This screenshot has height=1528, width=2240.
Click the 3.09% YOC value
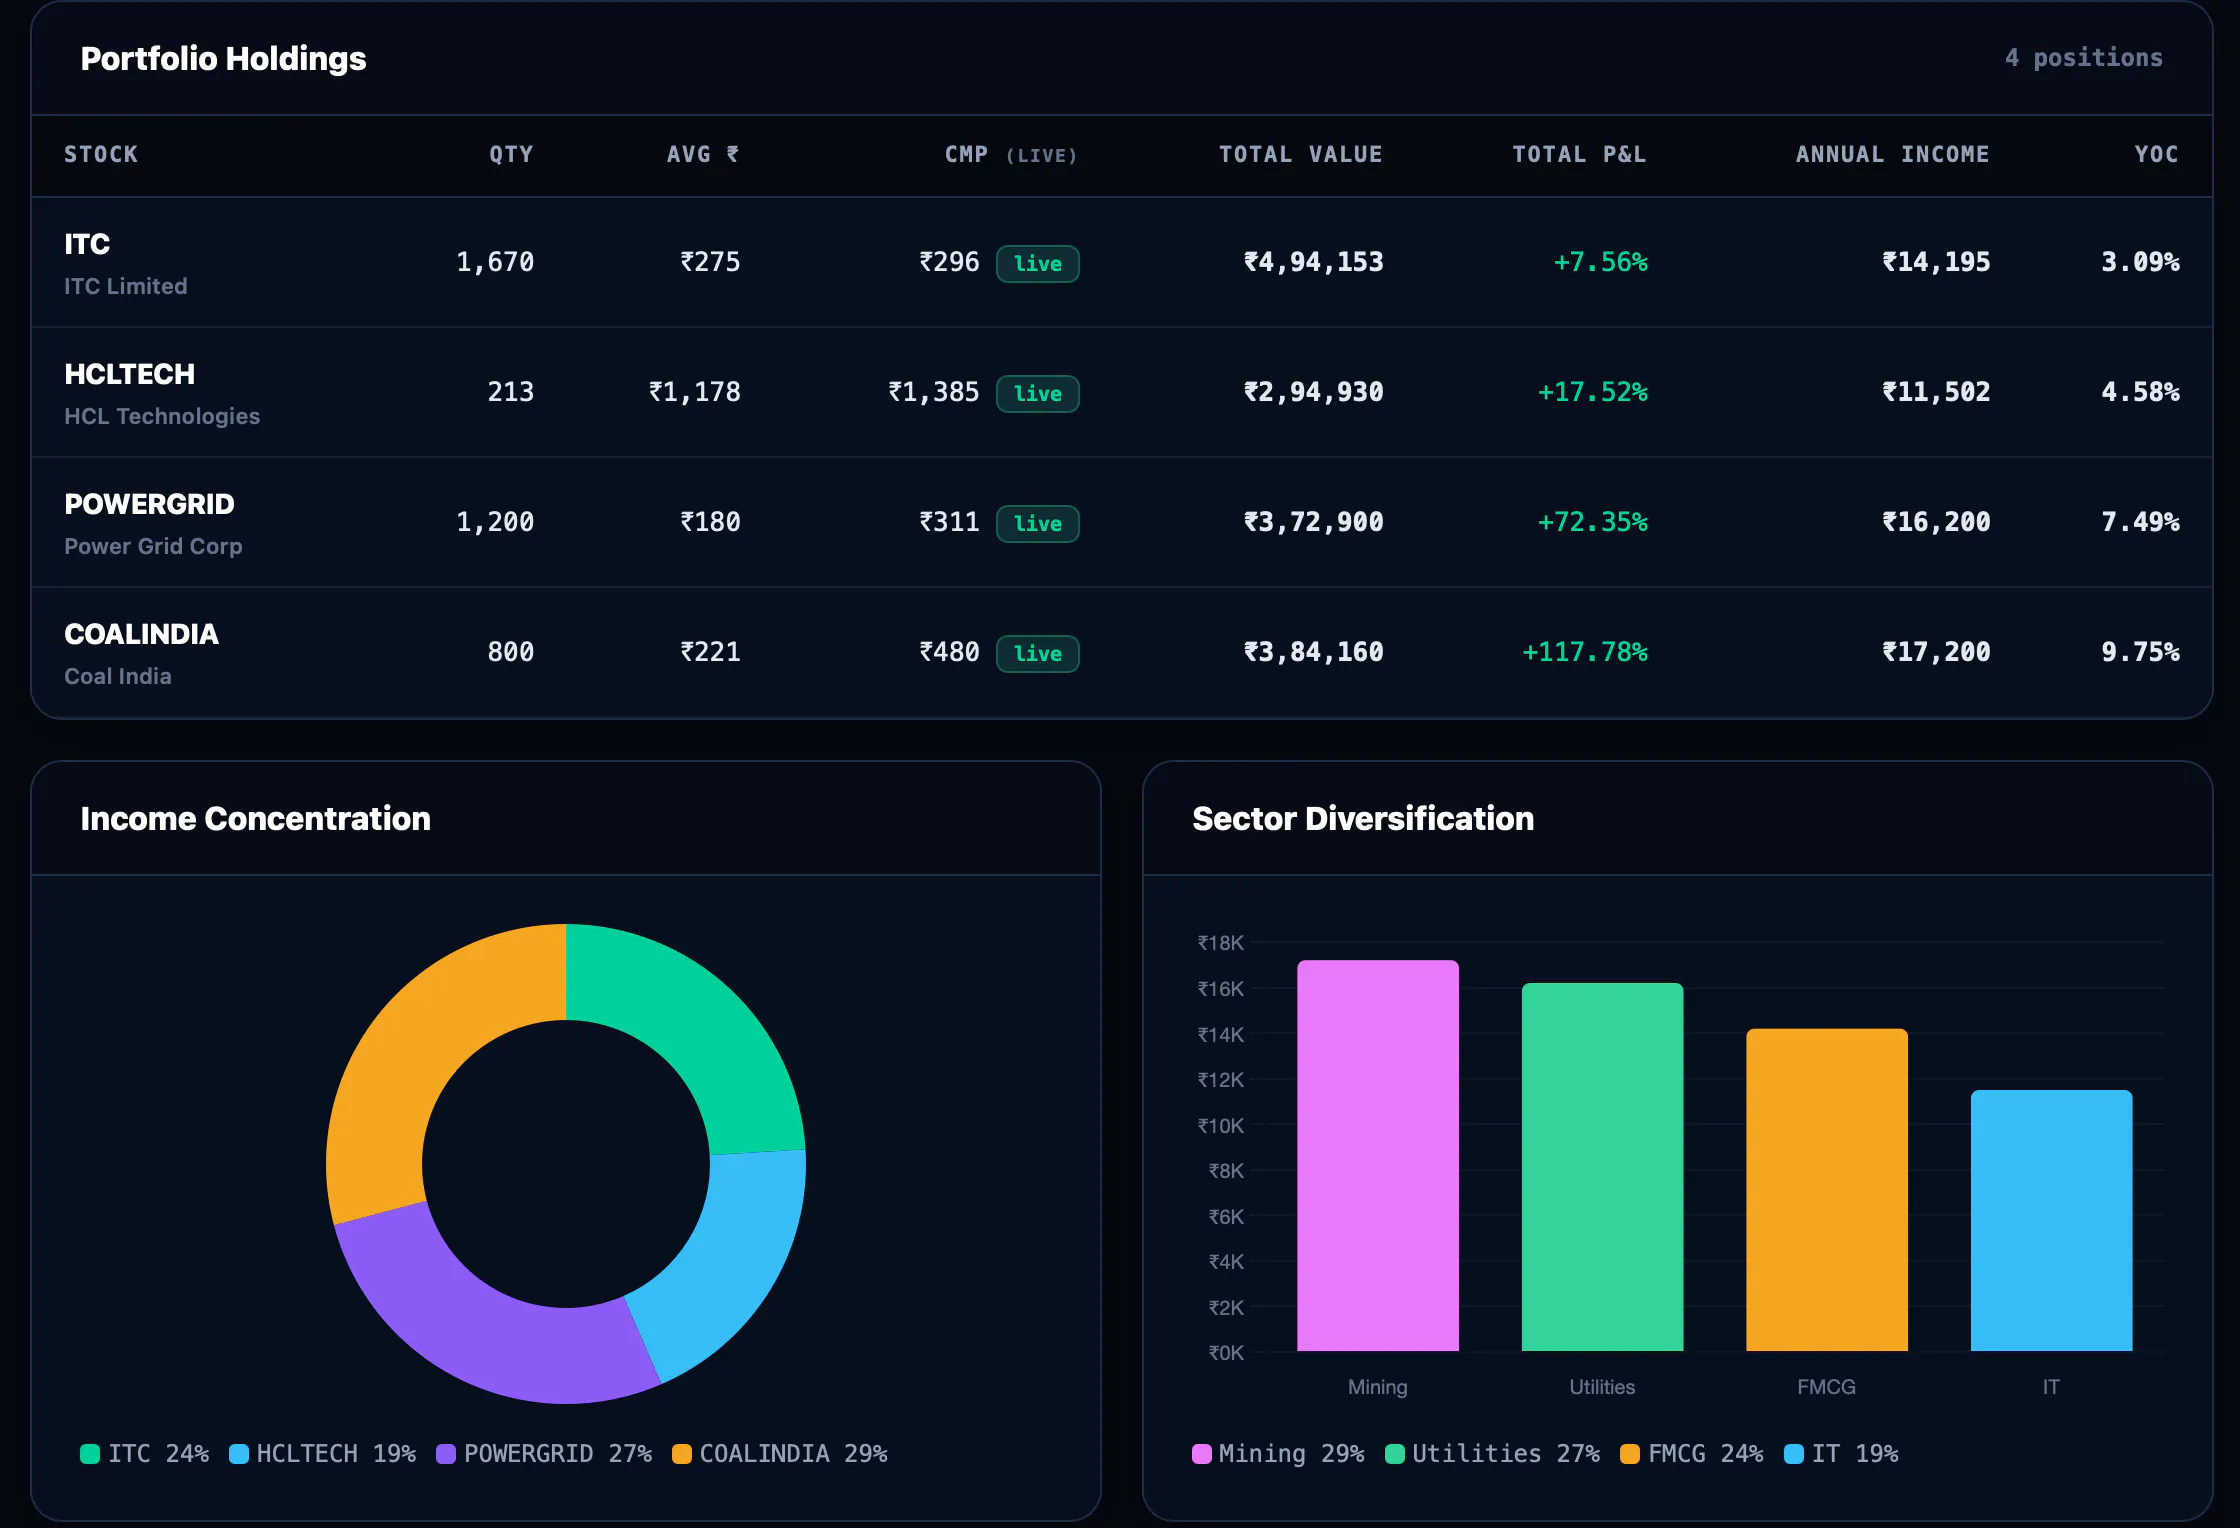[2140, 262]
